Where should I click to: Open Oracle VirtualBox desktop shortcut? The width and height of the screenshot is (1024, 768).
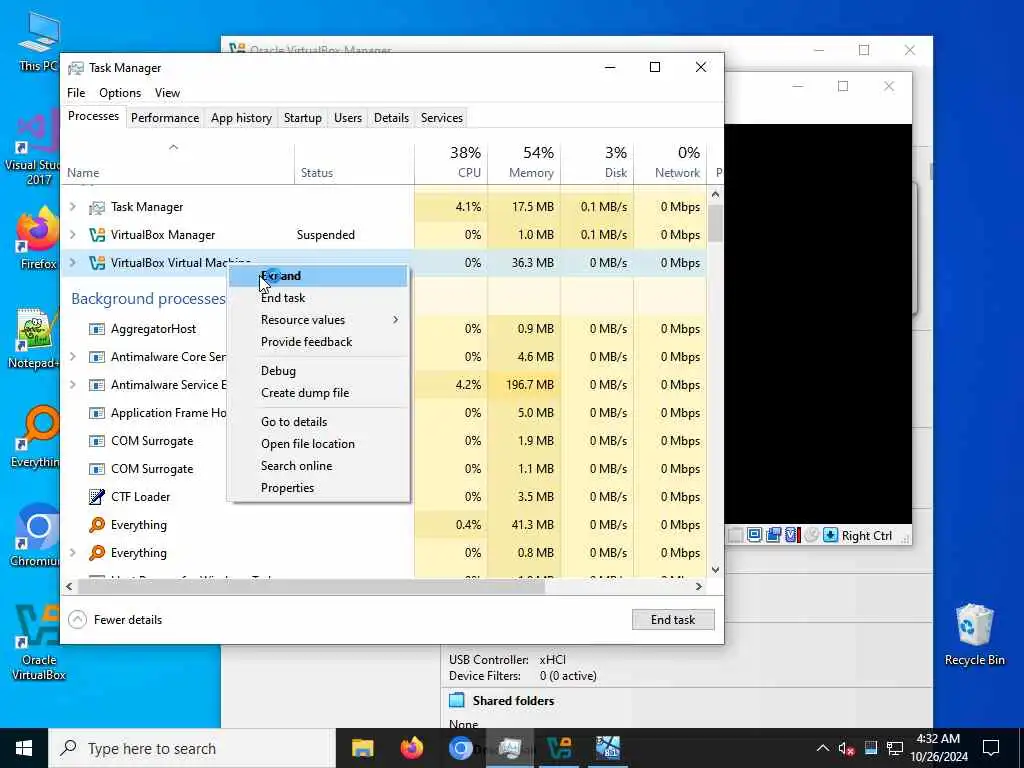[x=37, y=643]
